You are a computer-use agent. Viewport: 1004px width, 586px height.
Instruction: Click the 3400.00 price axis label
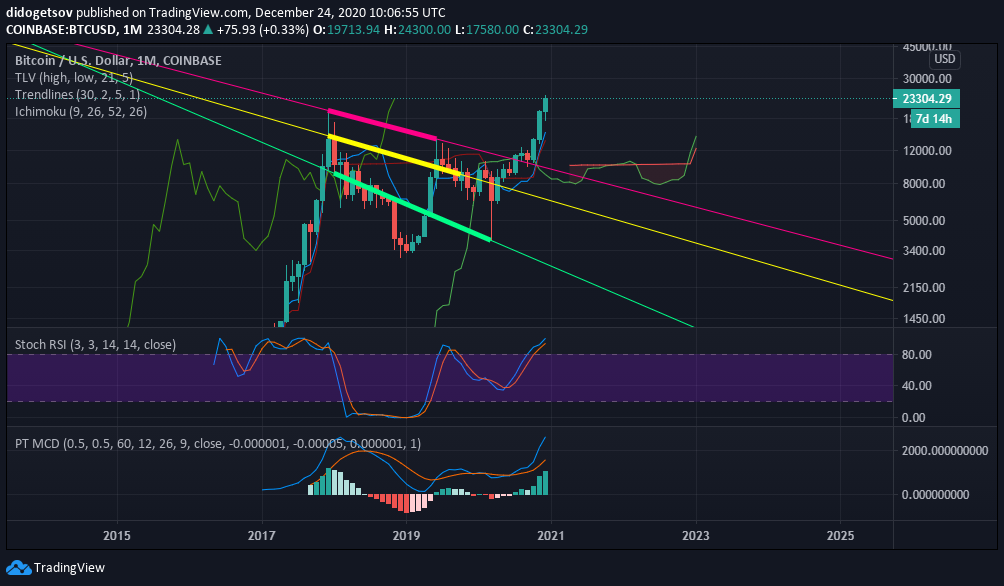point(924,250)
